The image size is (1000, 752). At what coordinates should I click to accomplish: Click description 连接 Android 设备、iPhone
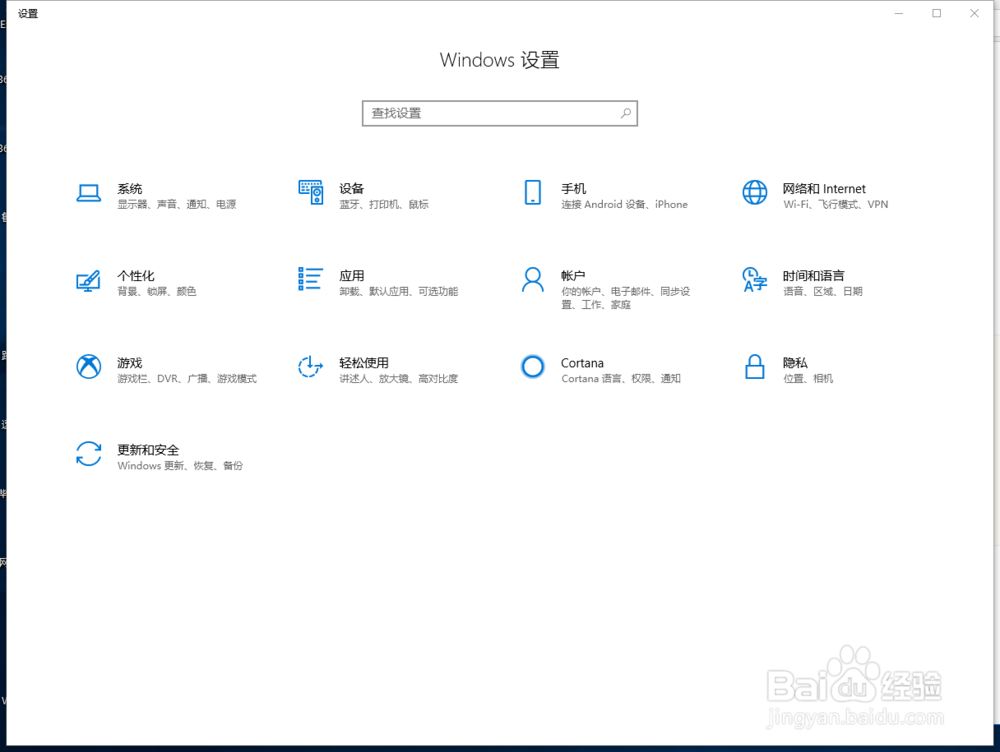[624, 204]
